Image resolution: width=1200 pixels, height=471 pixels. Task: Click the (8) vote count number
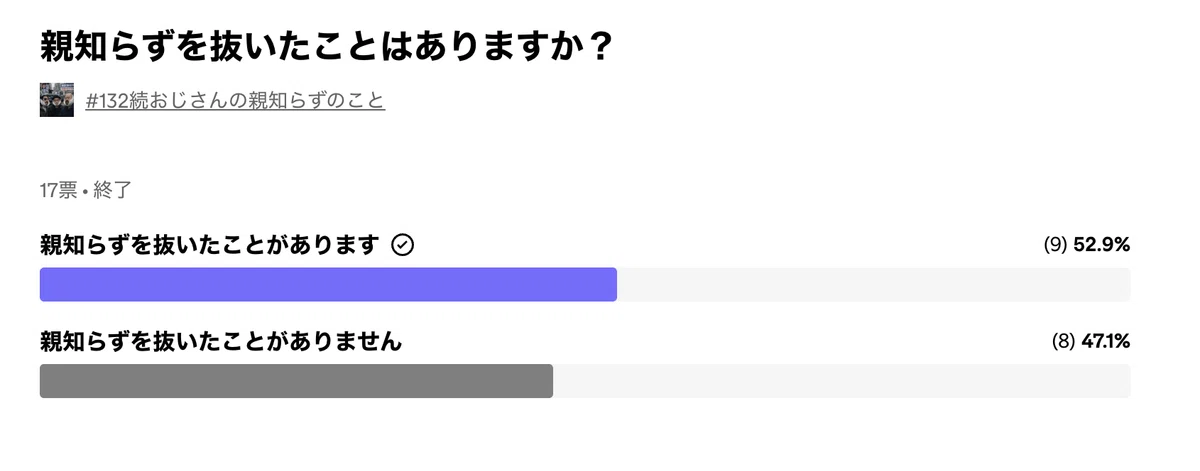1063,342
